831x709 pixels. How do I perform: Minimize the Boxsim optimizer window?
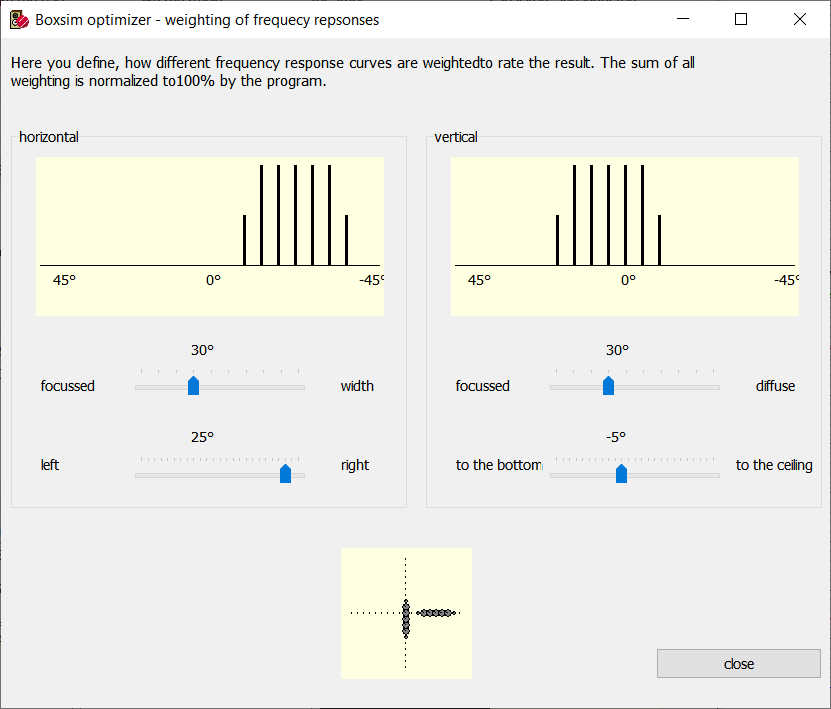tap(684, 19)
